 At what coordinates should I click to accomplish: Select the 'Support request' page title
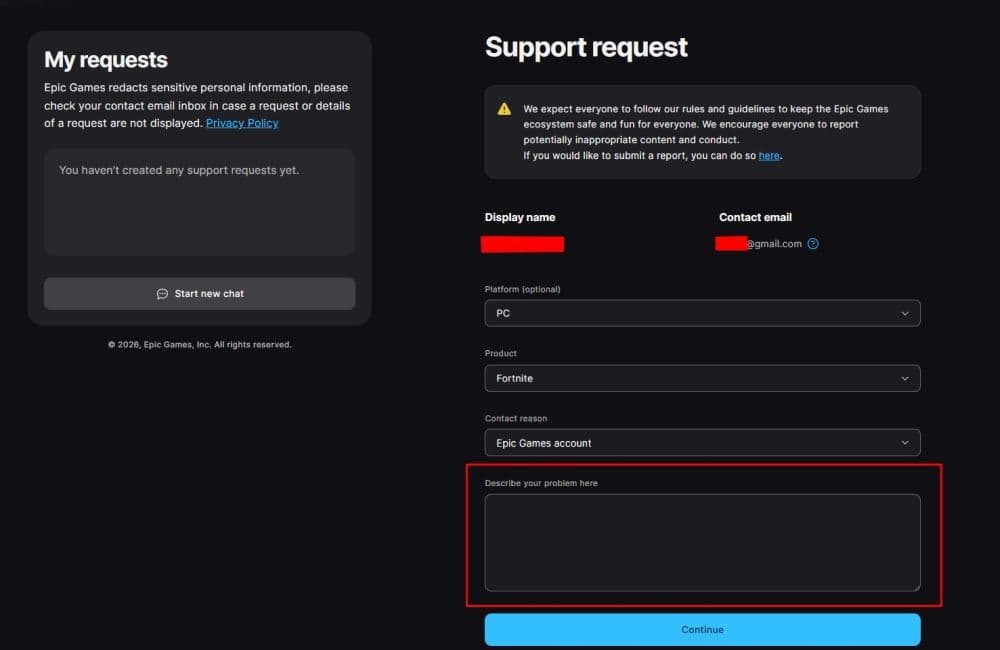pyautogui.click(x=586, y=47)
